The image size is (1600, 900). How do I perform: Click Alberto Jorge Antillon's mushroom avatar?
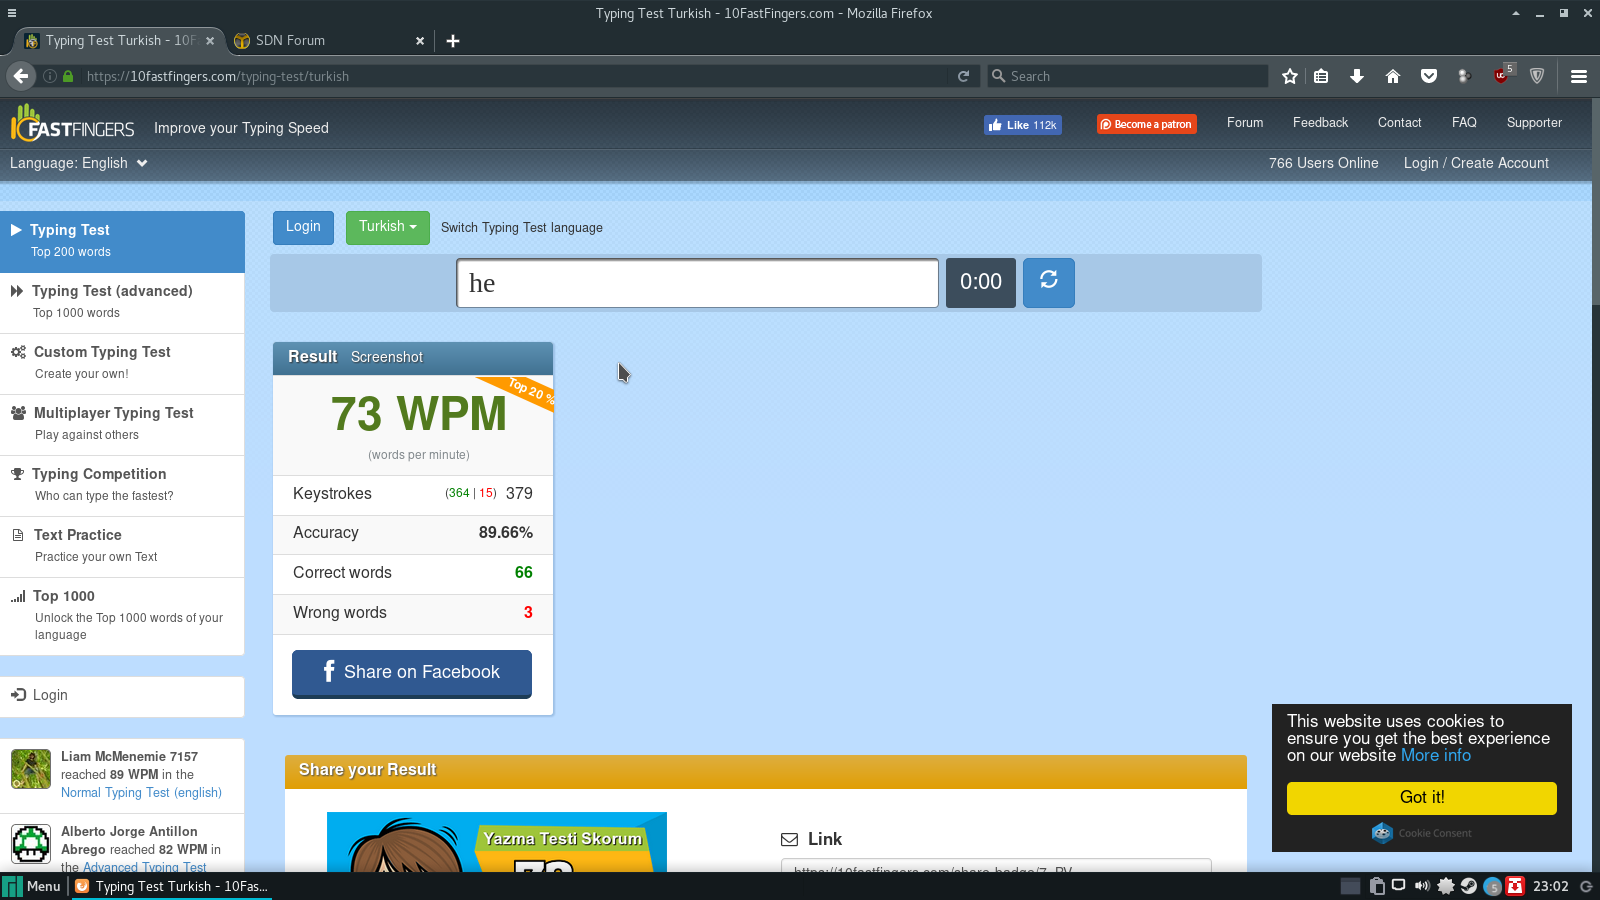31,844
